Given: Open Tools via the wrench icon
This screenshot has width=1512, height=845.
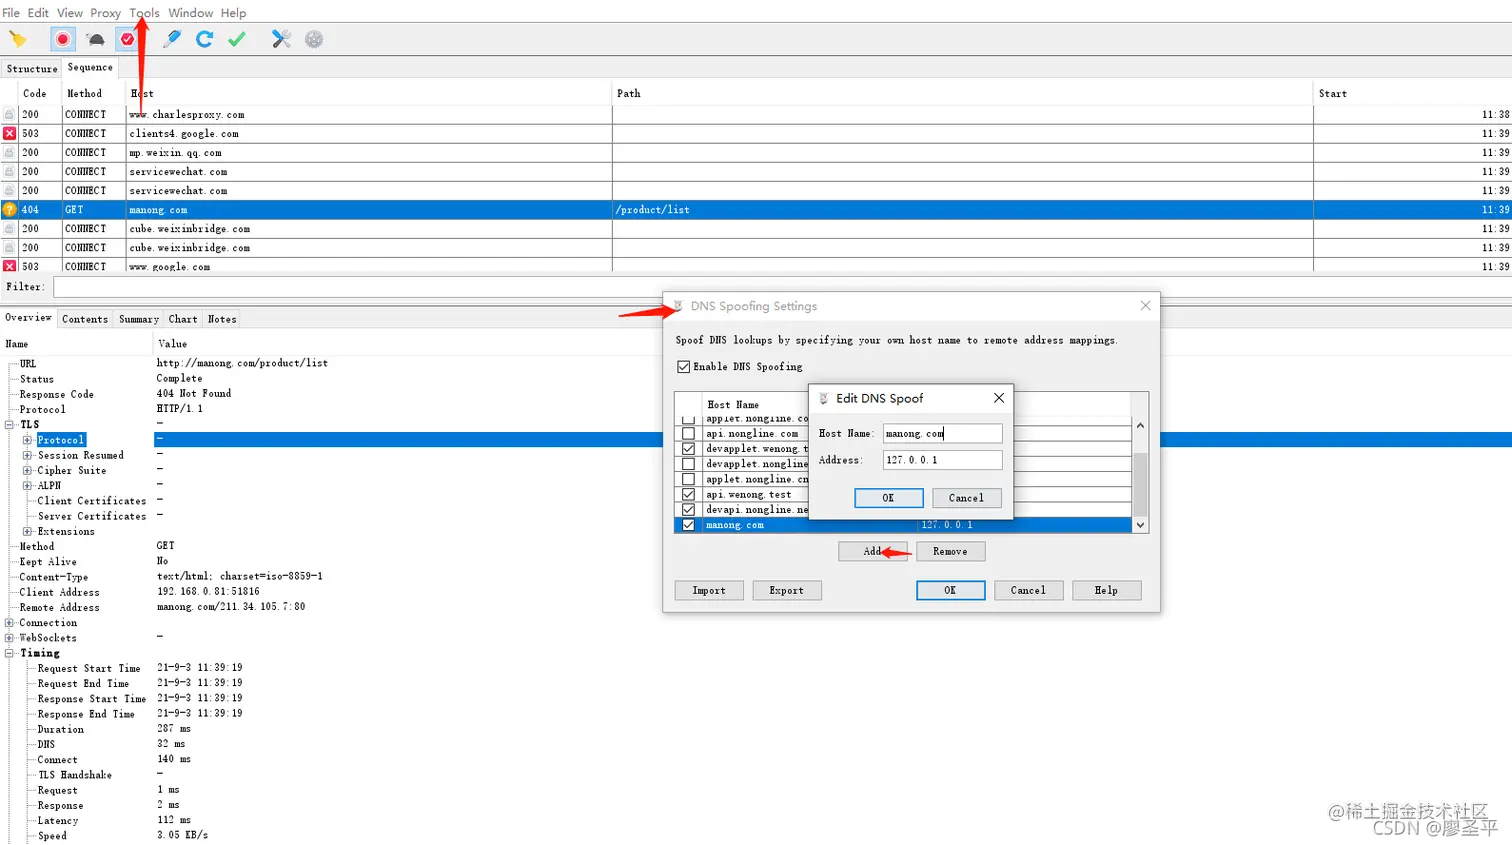Looking at the screenshot, I should [x=281, y=39].
